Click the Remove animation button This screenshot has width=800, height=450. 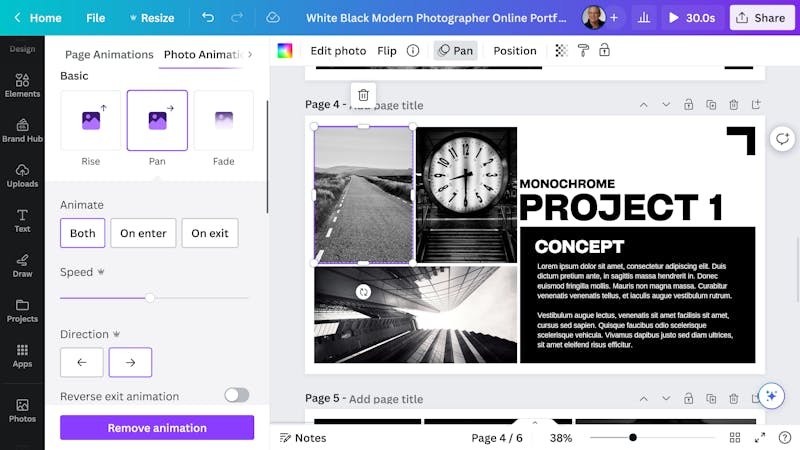tap(157, 428)
